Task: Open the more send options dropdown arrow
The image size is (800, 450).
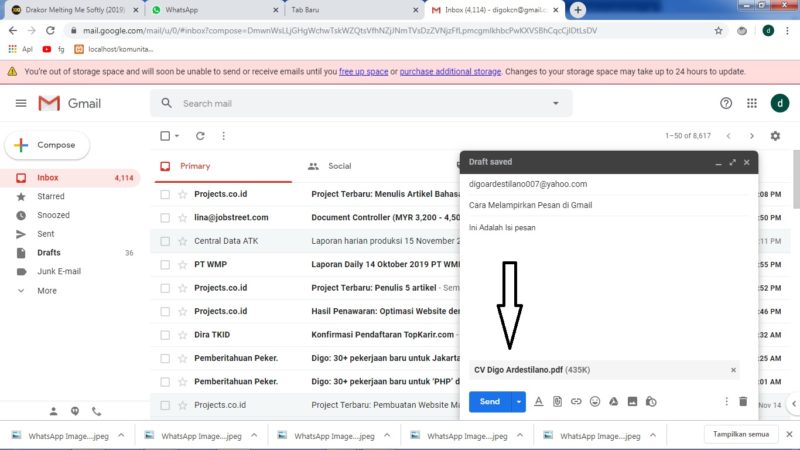Action: [x=518, y=402]
